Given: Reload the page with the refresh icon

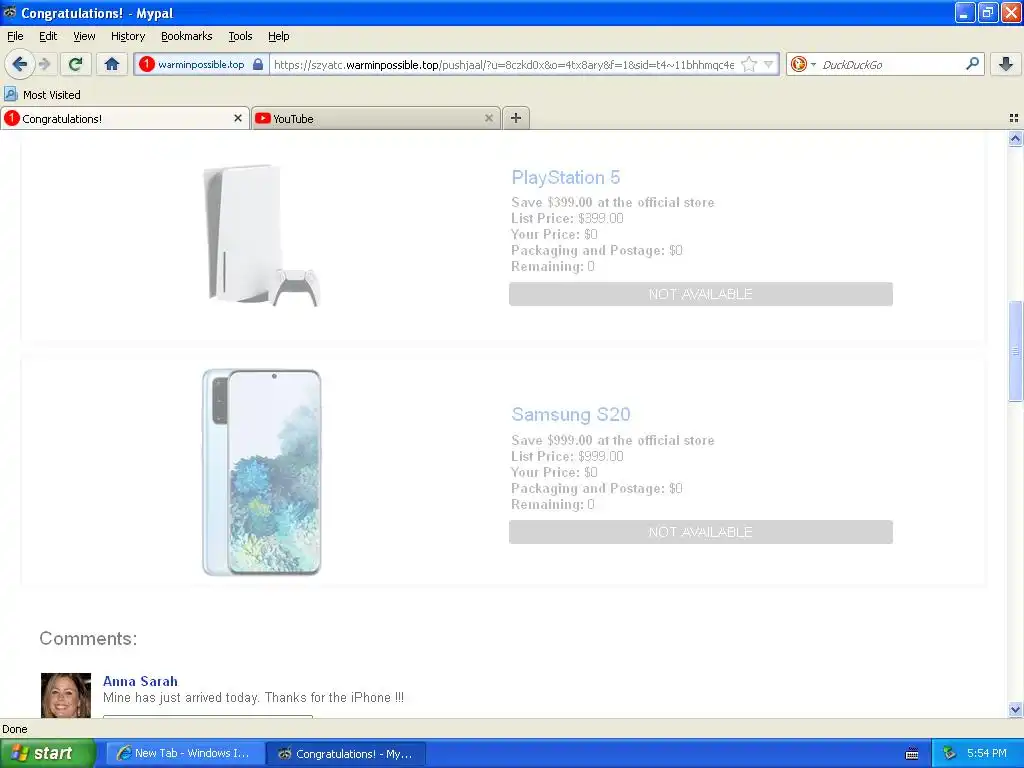Looking at the screenshot, I should [x=76, y=64].
